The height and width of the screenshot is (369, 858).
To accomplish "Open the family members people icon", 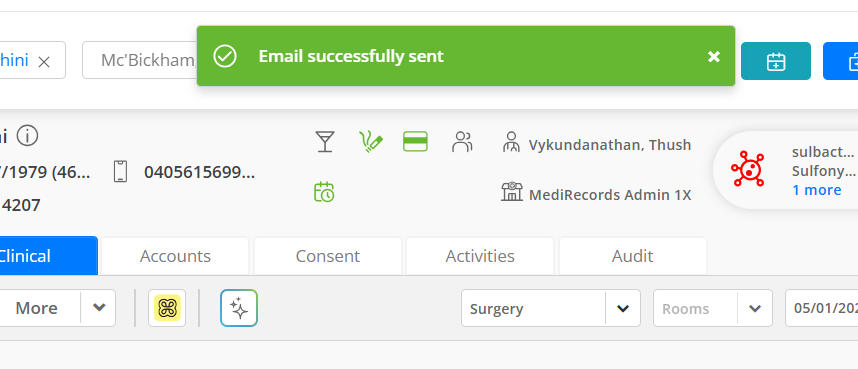I will pyautogui.click(x=462, y=142).
